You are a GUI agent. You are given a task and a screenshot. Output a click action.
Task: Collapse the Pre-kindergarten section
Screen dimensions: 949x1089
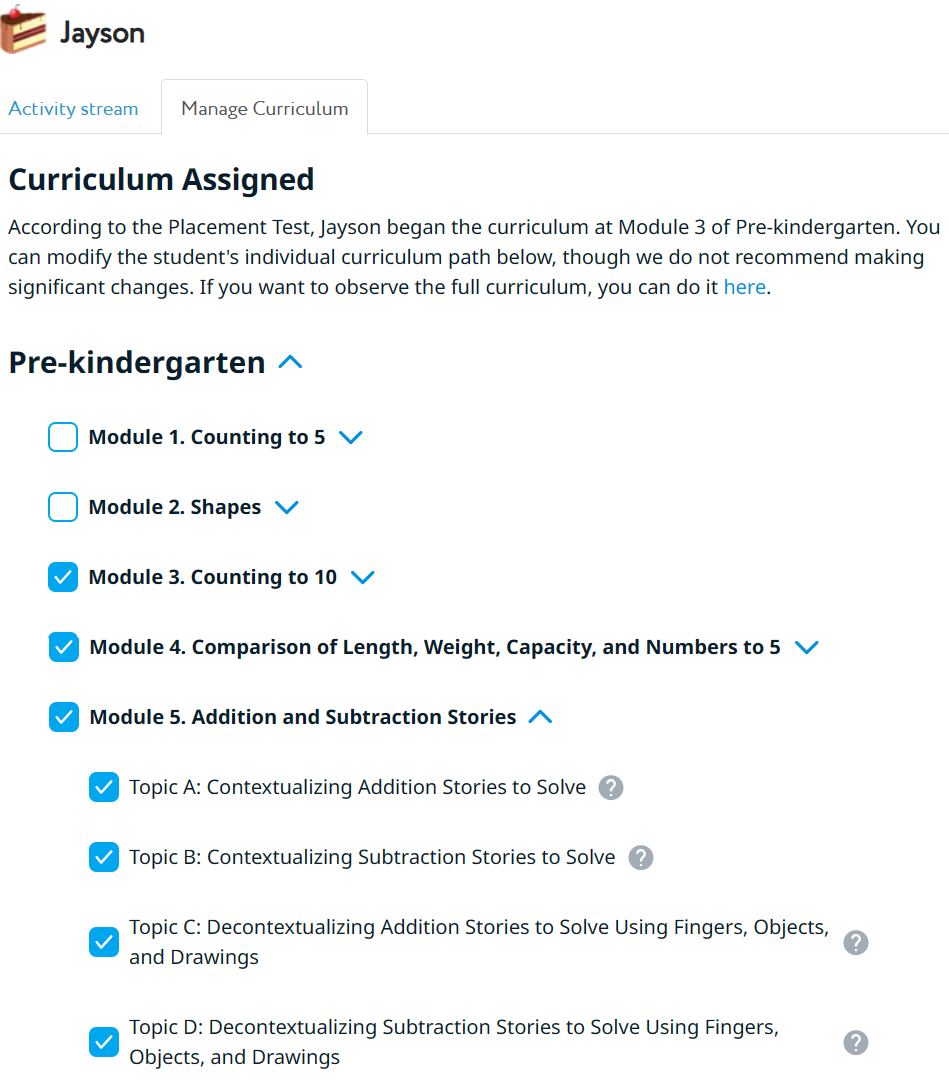coord(290,363)
